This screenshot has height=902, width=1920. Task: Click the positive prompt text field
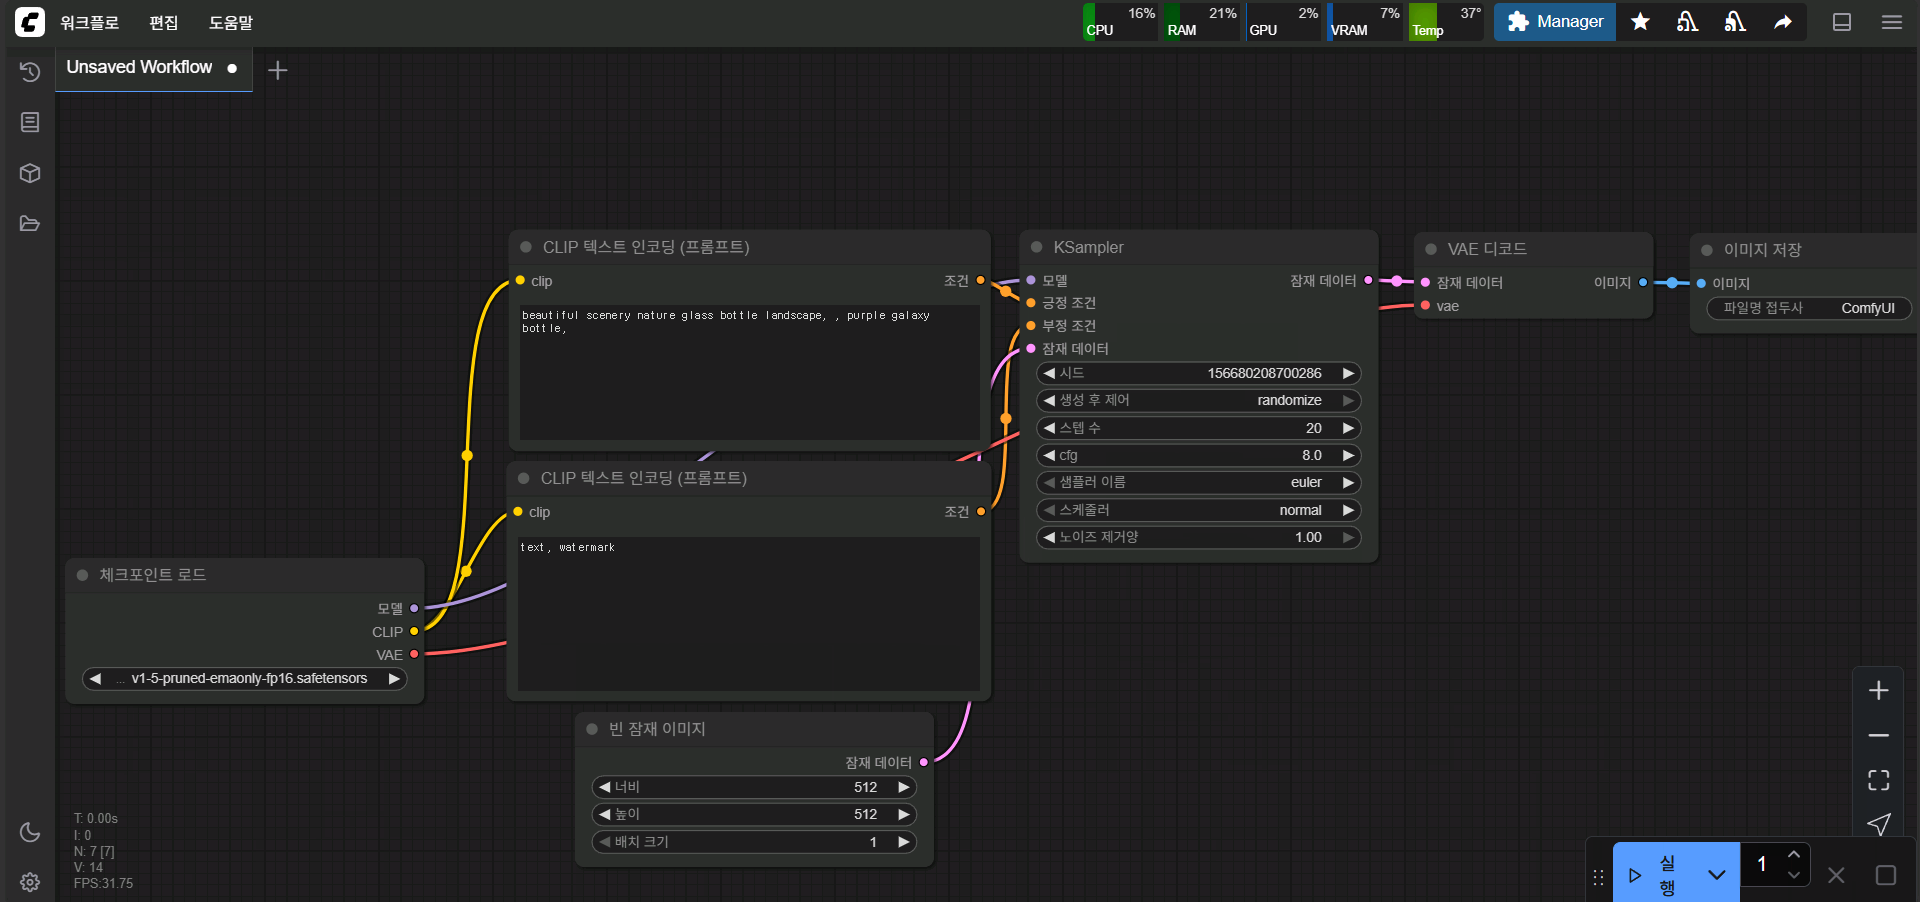pyautogui.click(x=748, y=370)
